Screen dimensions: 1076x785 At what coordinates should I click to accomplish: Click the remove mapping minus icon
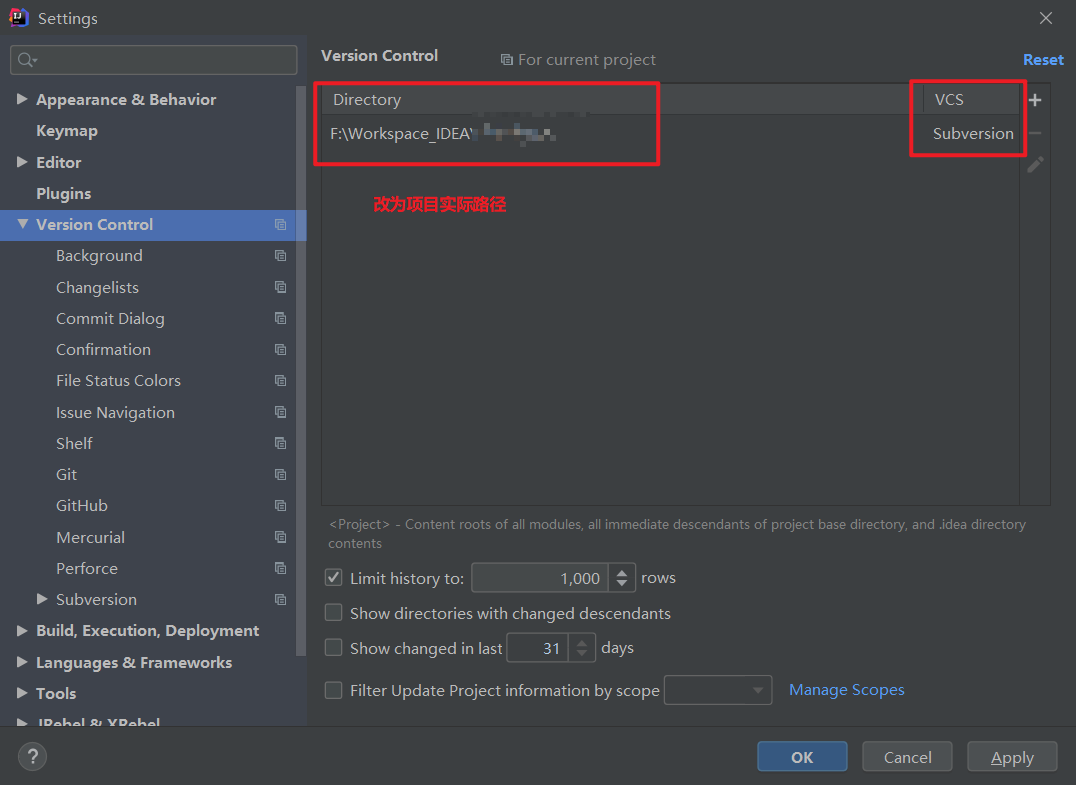(x=1035, y=132)
